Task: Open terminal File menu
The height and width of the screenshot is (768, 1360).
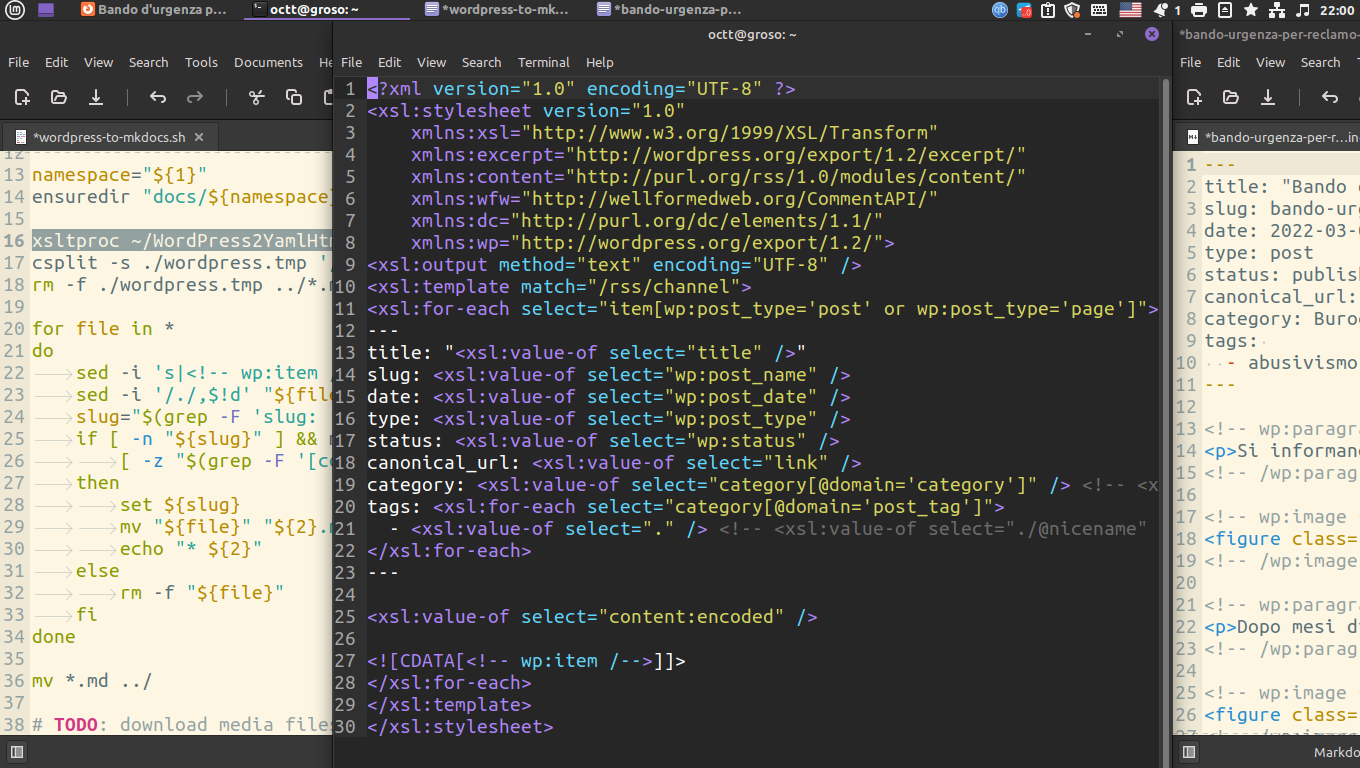Action: pyautogui.click(x=352, y=62)
